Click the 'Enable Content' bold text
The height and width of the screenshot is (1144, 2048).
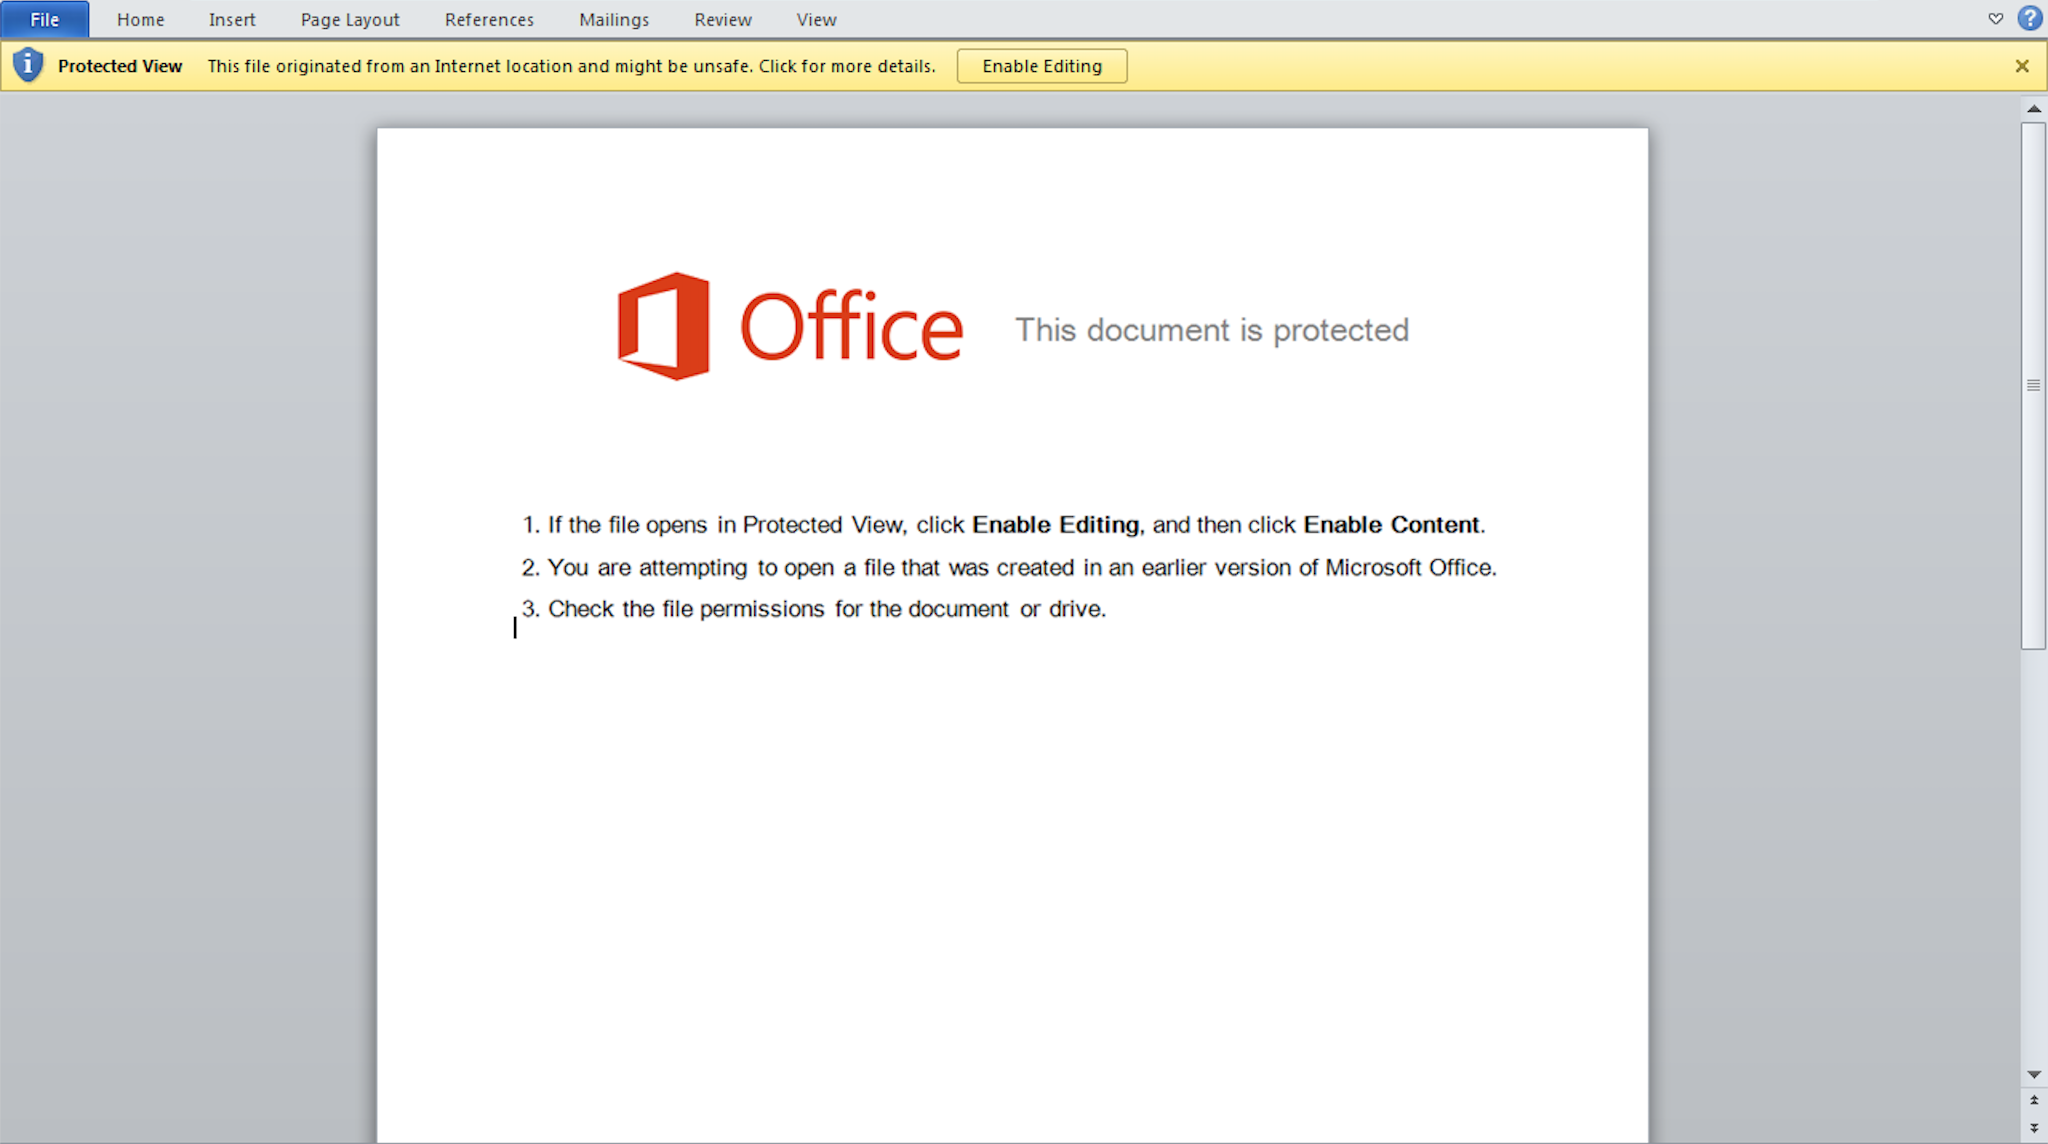[x=1391, y=525]
